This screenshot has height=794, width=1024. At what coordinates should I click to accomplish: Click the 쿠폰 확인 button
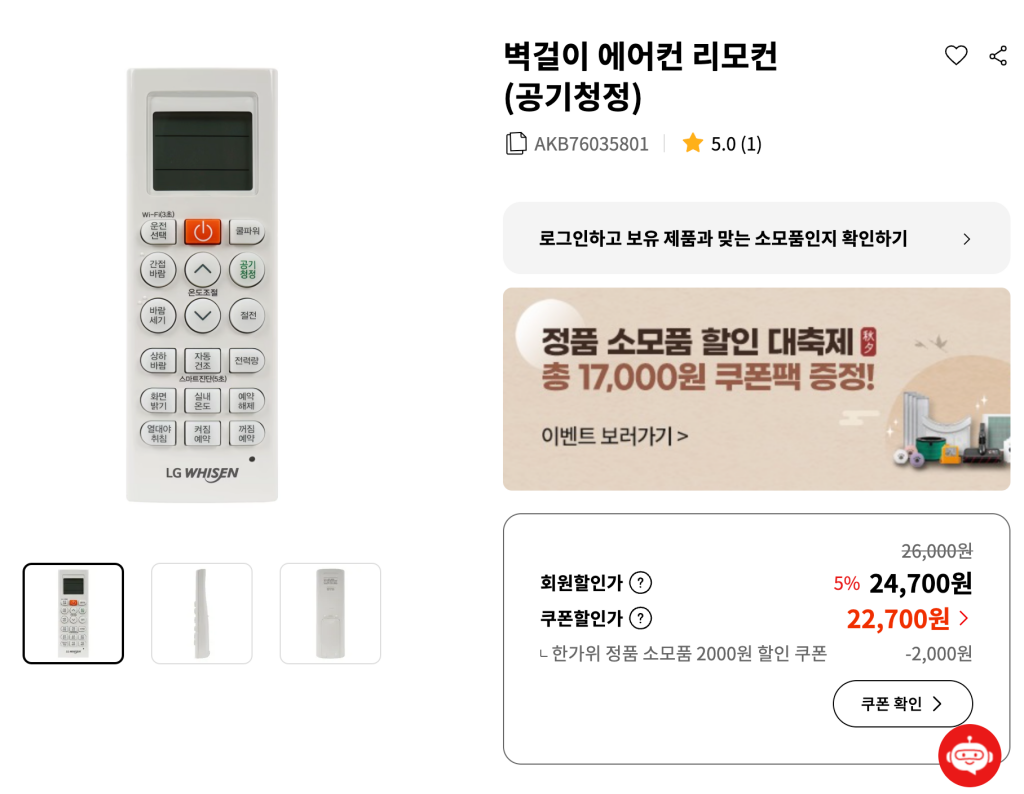coord(902,704)
